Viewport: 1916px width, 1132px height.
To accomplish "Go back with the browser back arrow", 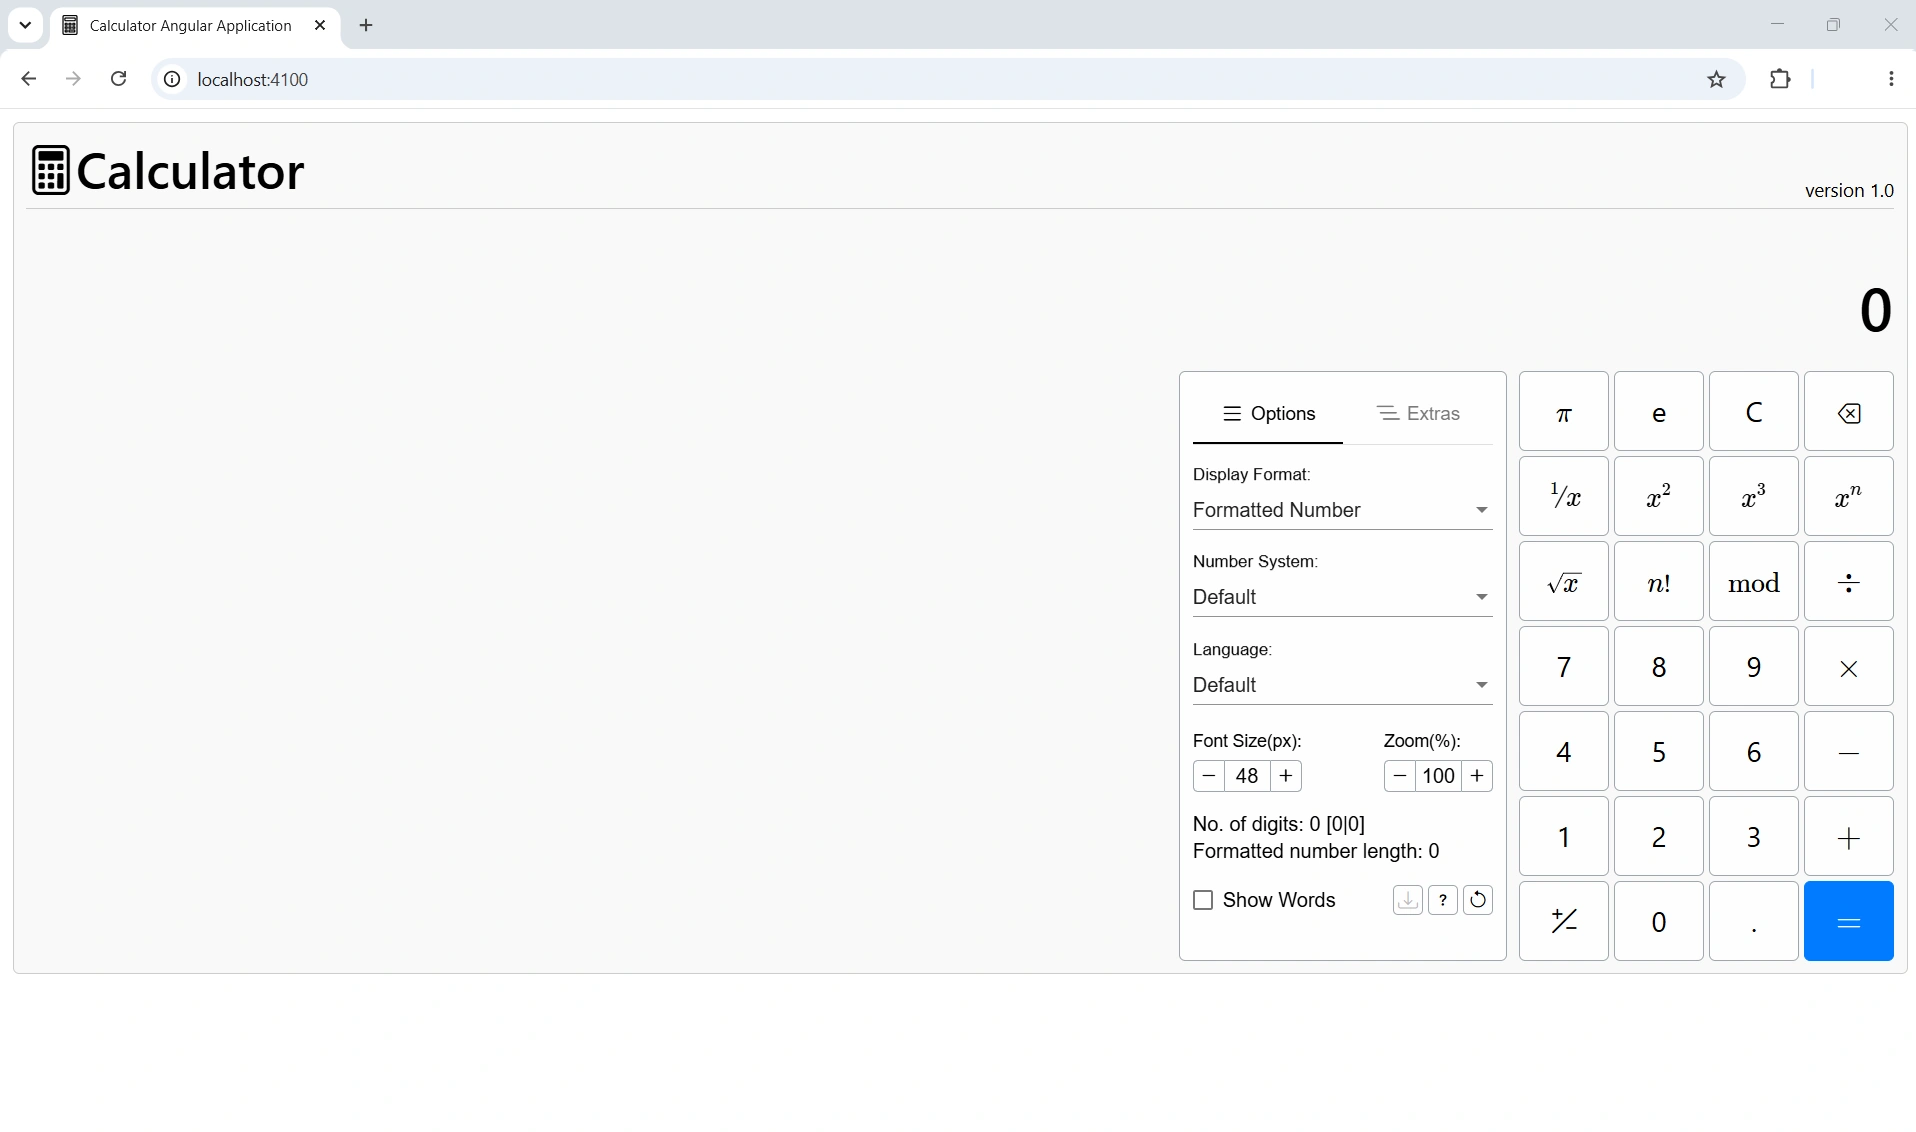I will (28, 79).
